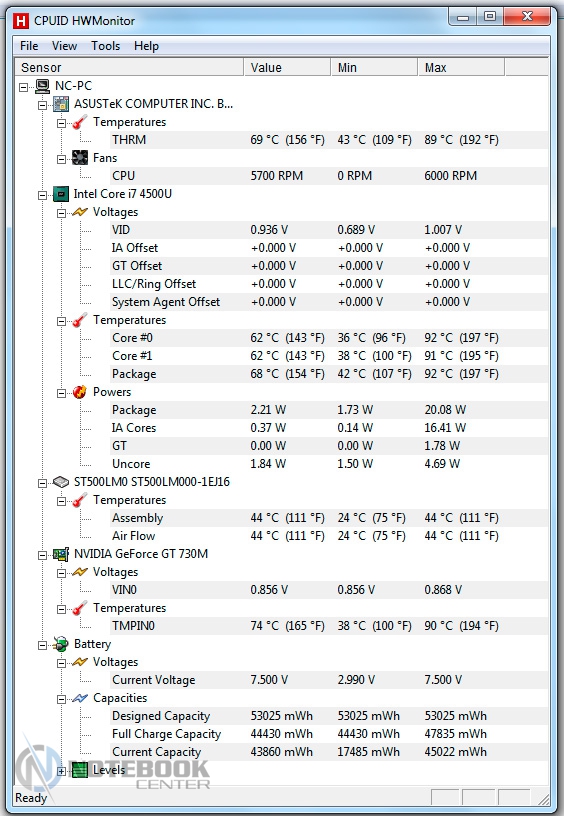Click the Min column header
Image resolution: width=564 pixels, height=816 pixels.
click(x=374, y=68)
